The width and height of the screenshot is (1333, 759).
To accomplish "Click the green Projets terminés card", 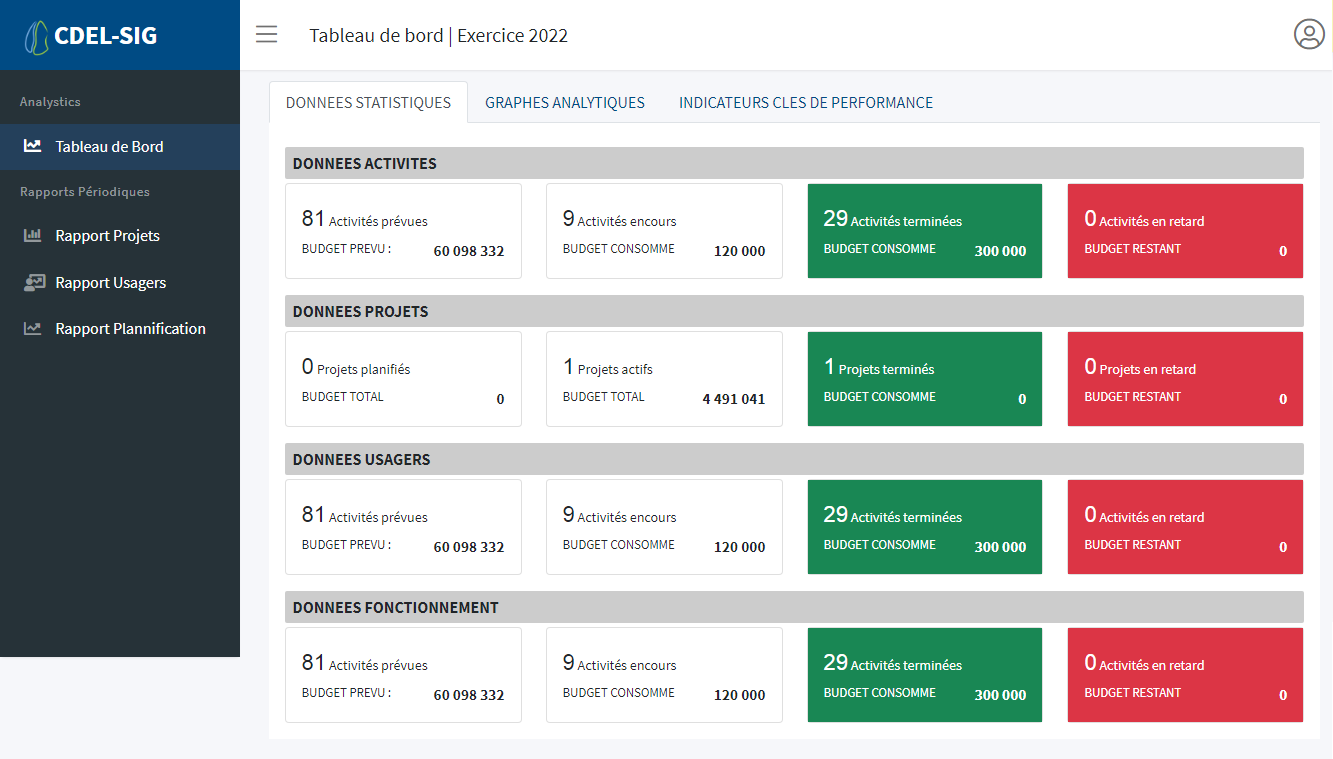I will (x=924, y=379).
